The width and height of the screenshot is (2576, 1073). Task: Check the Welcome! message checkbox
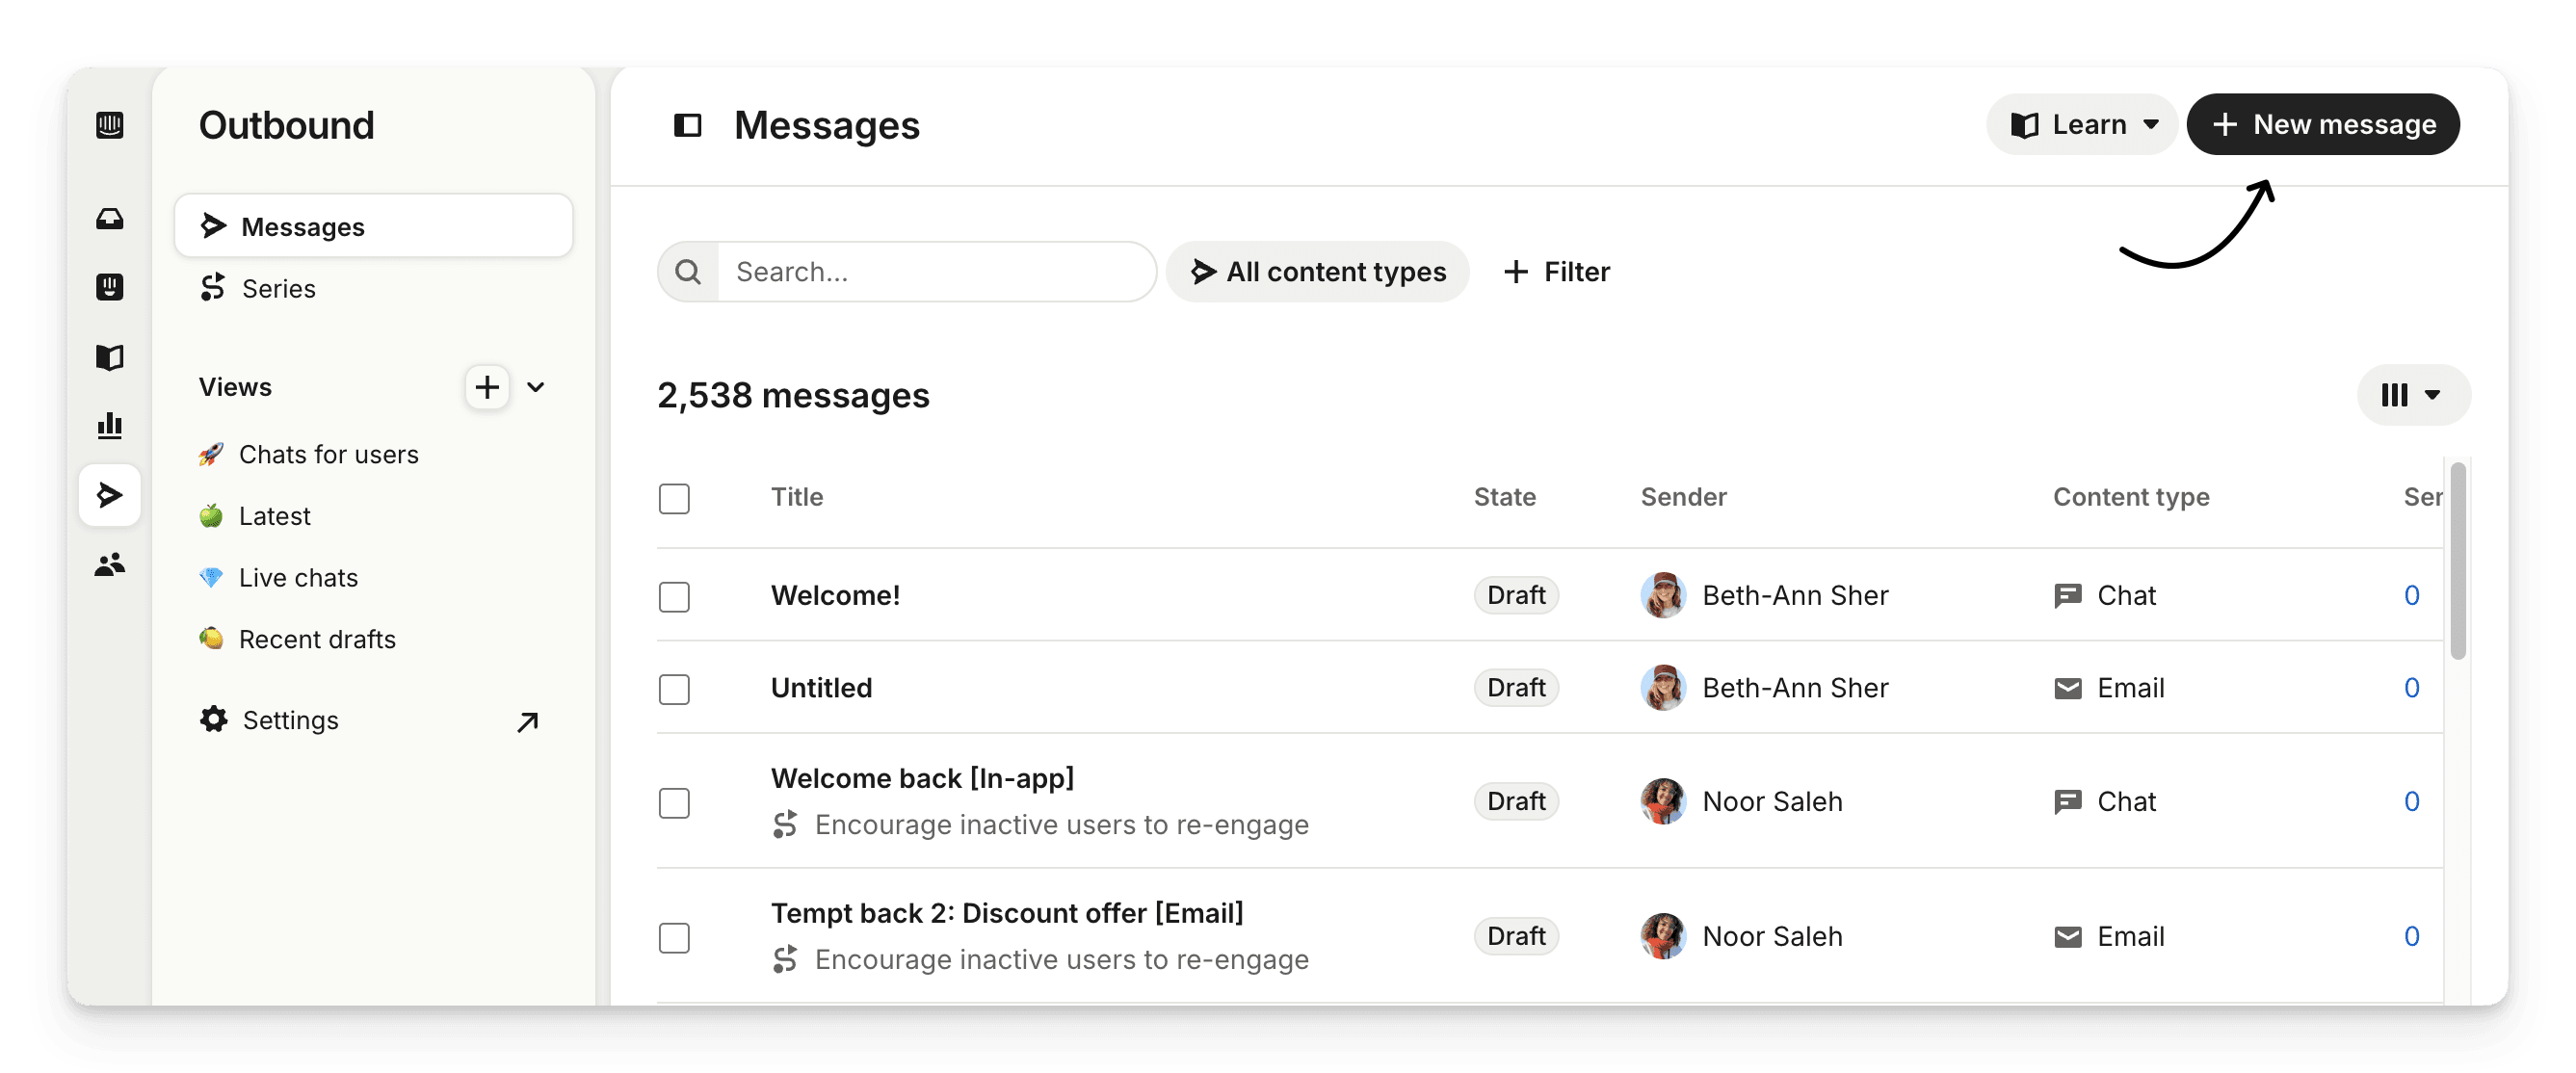675,597
